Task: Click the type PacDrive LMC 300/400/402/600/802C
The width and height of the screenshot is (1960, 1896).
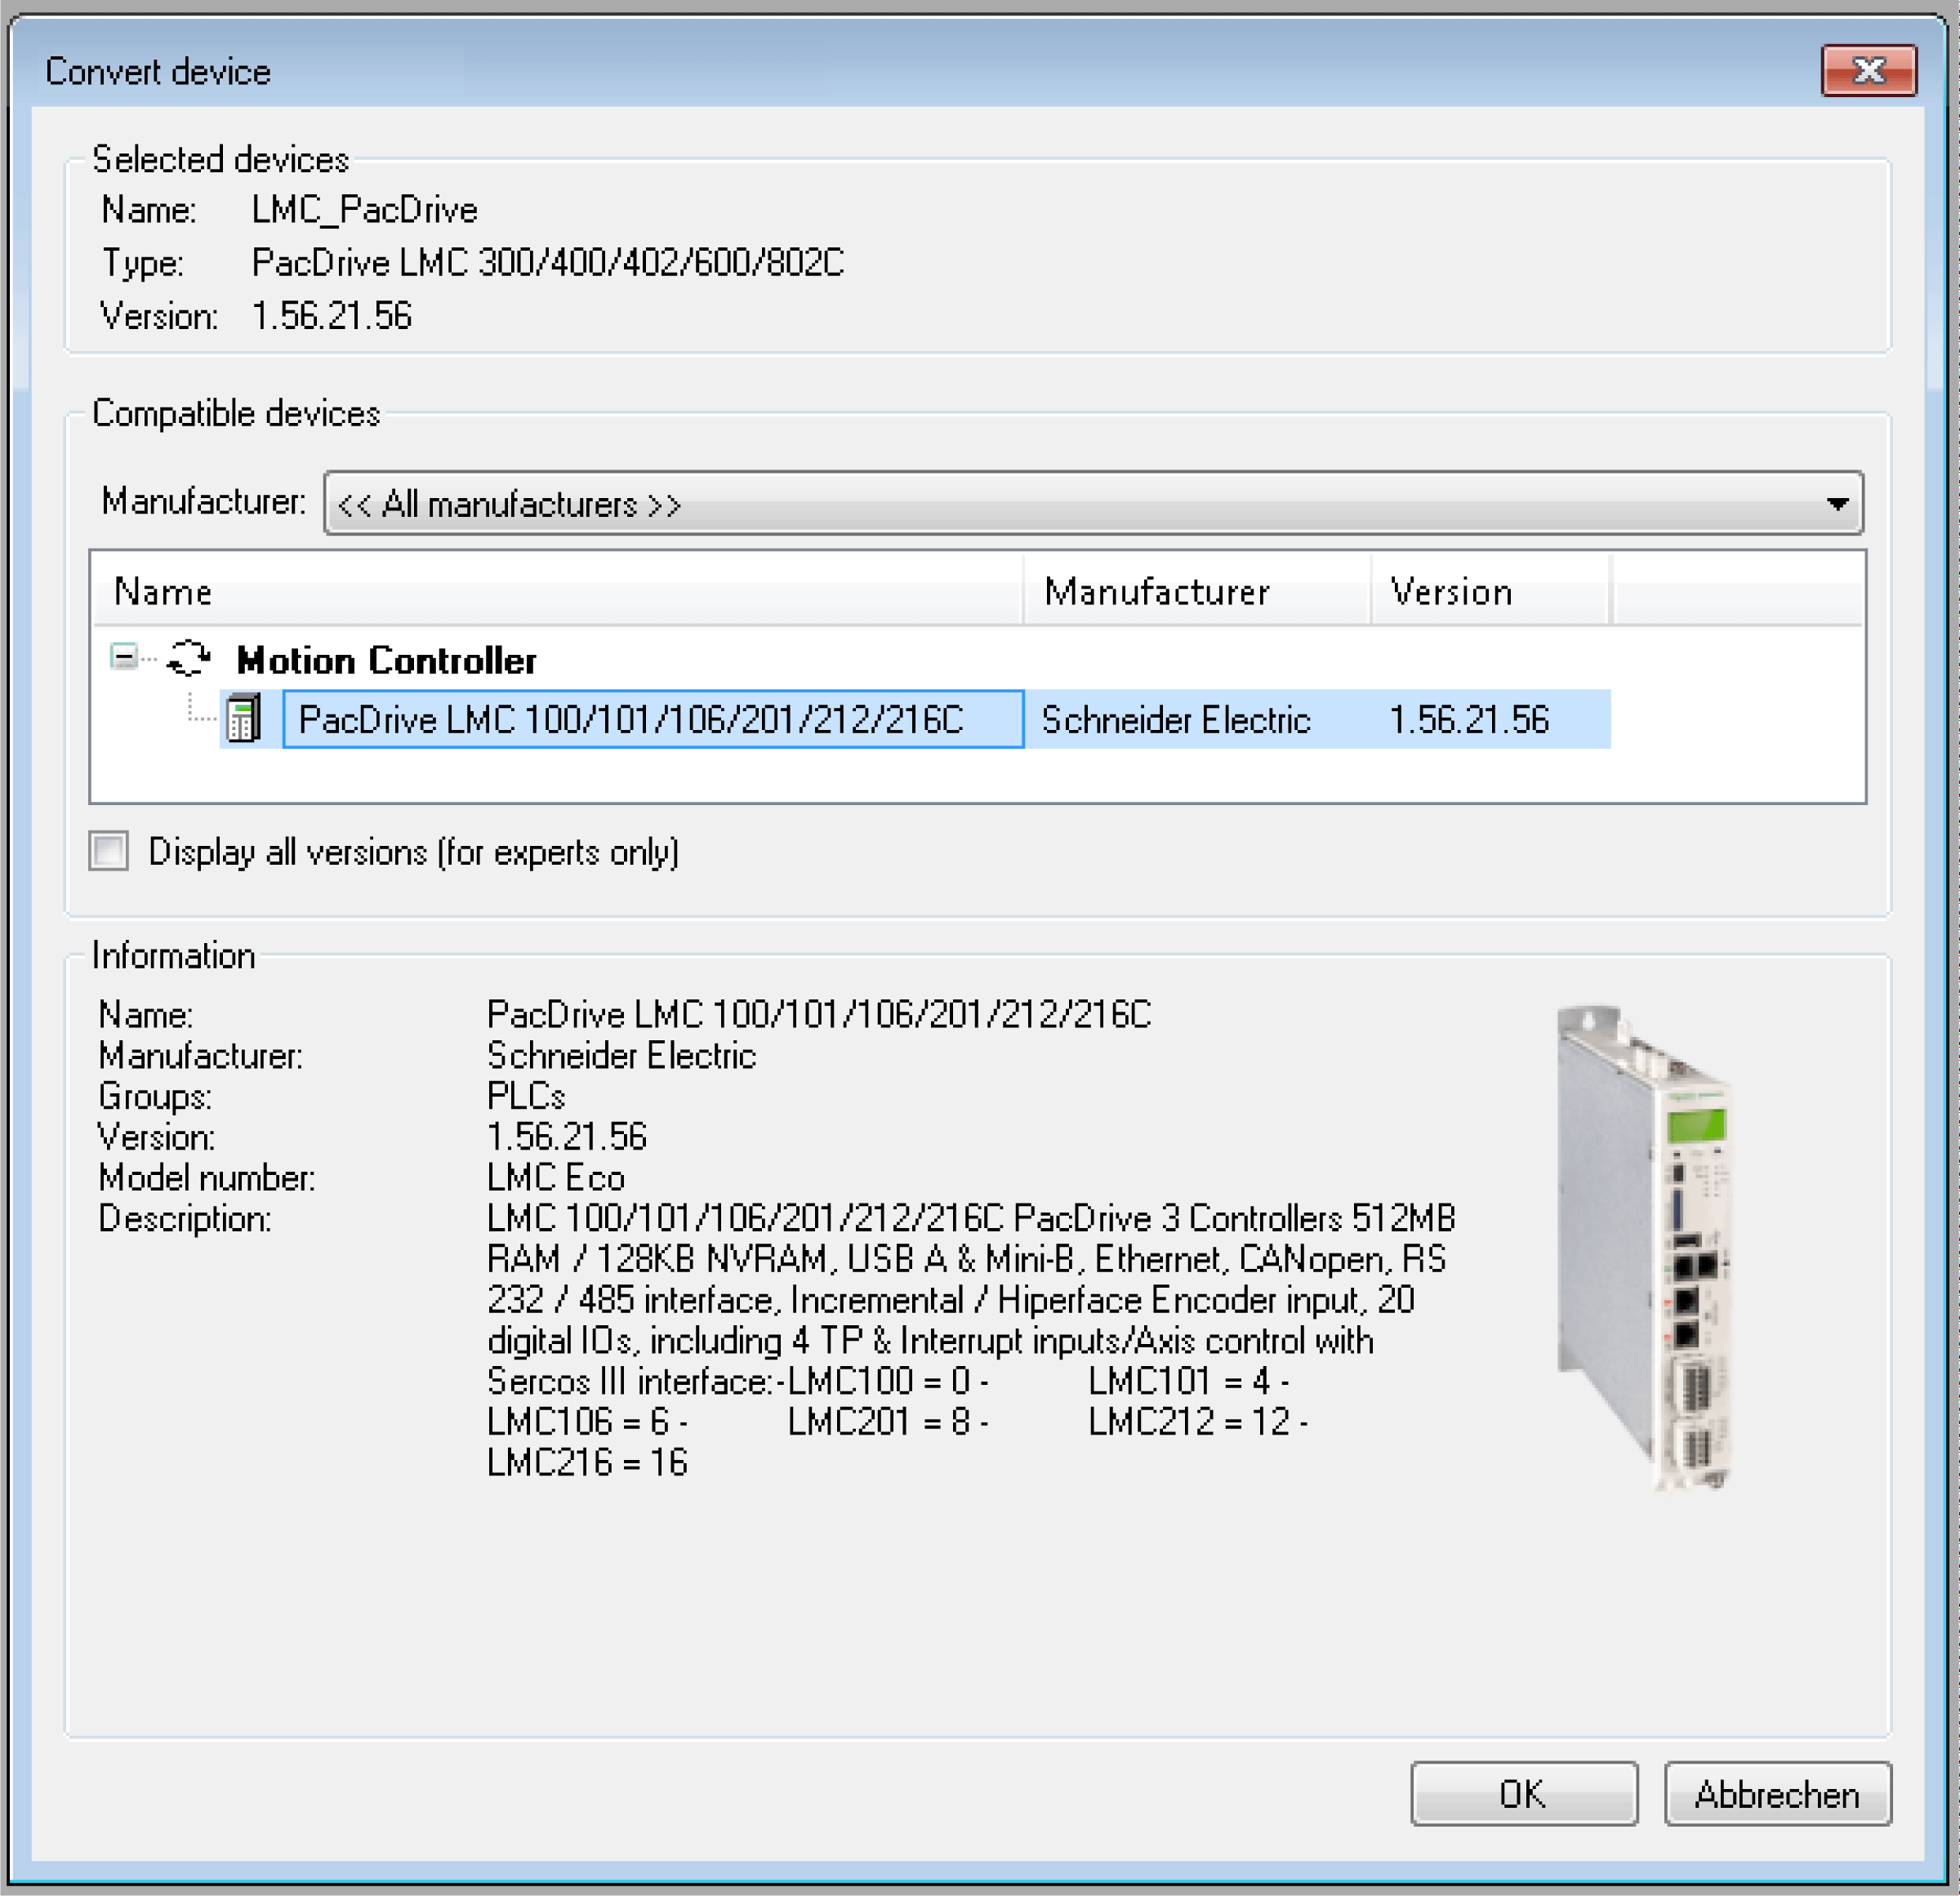Action: [548, 263]
